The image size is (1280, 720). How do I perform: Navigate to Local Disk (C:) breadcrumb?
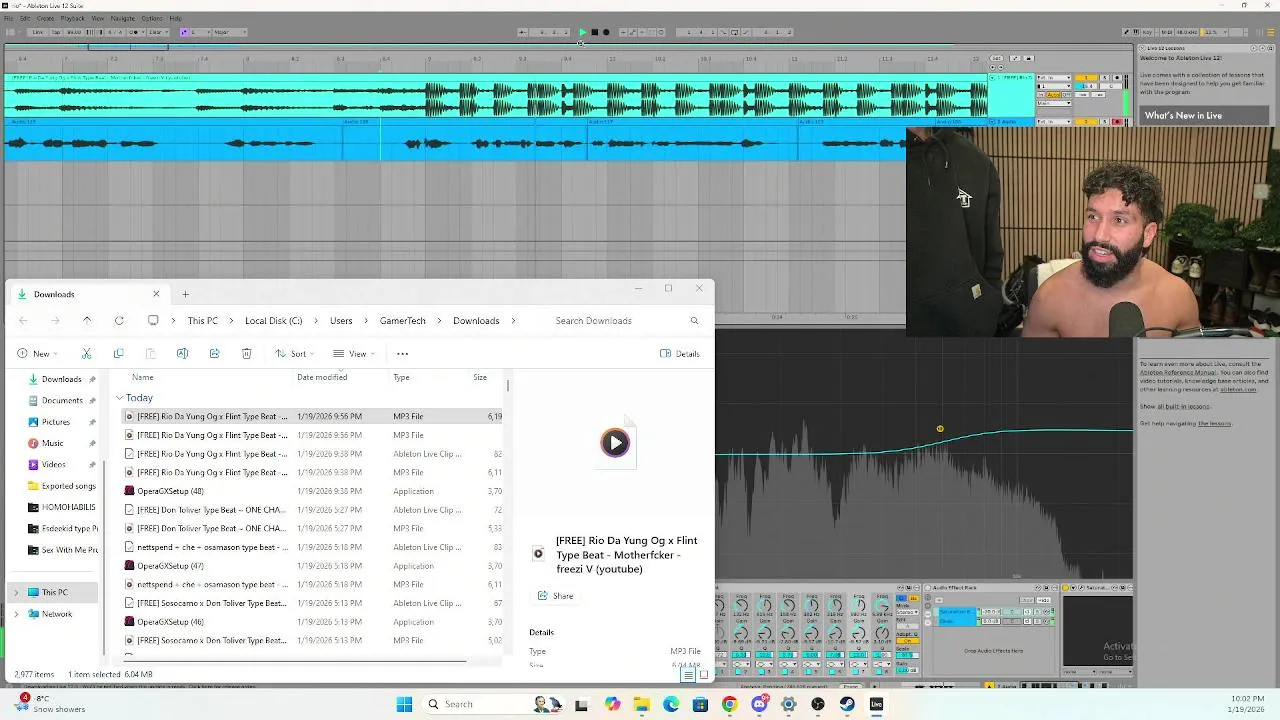[273, 321]
